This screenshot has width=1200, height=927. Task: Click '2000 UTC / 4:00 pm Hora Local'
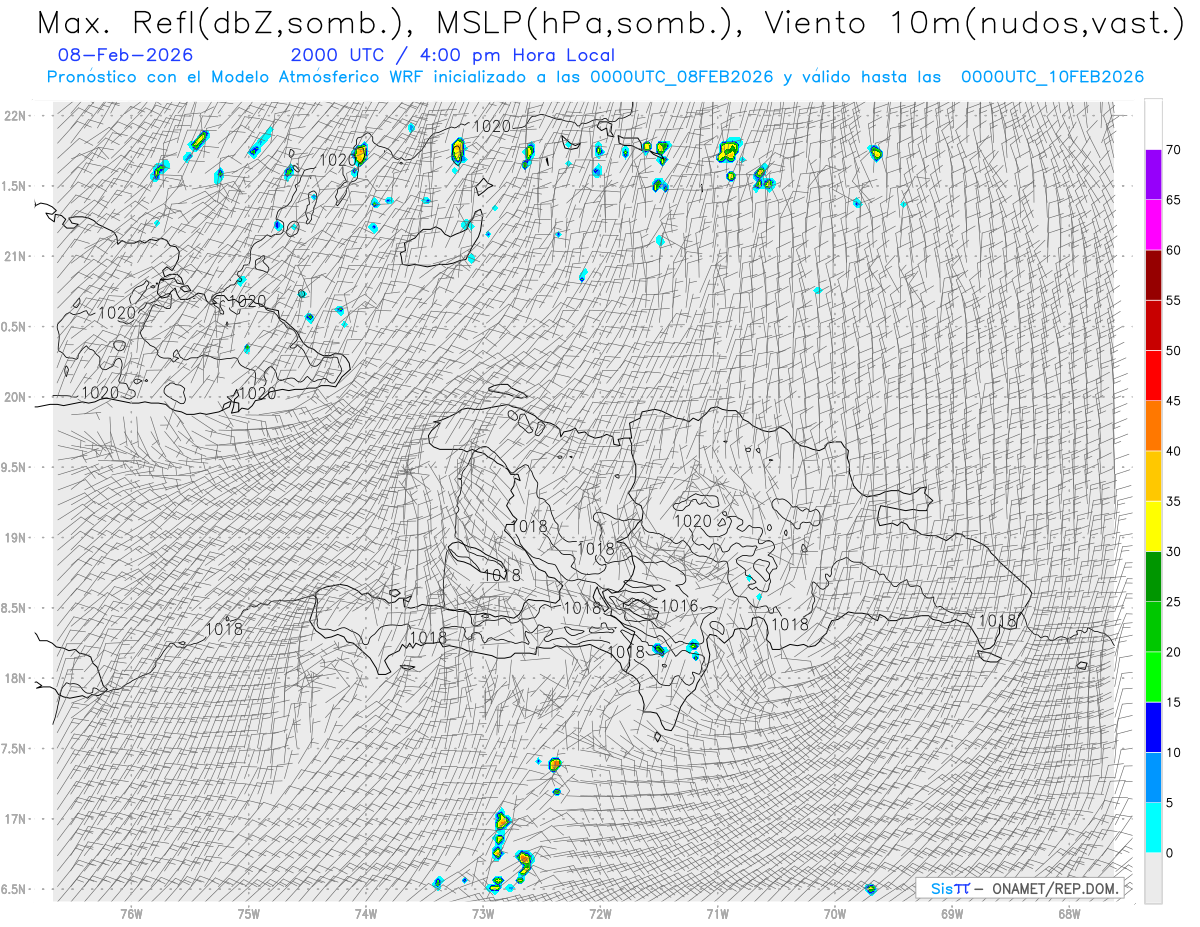pyautogui.click(x=453, y=55)
